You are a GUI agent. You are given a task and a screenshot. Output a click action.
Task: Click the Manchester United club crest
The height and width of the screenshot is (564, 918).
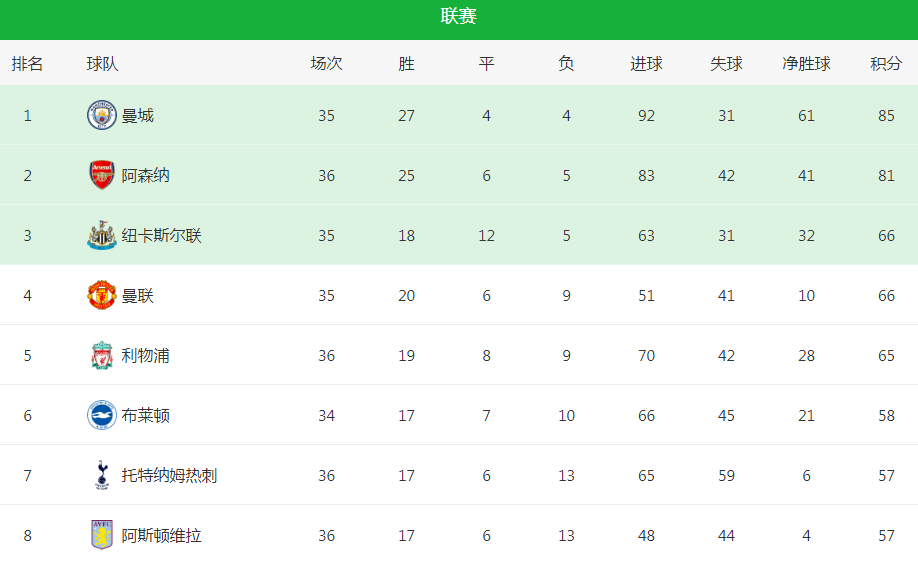[x=102, y=295]
